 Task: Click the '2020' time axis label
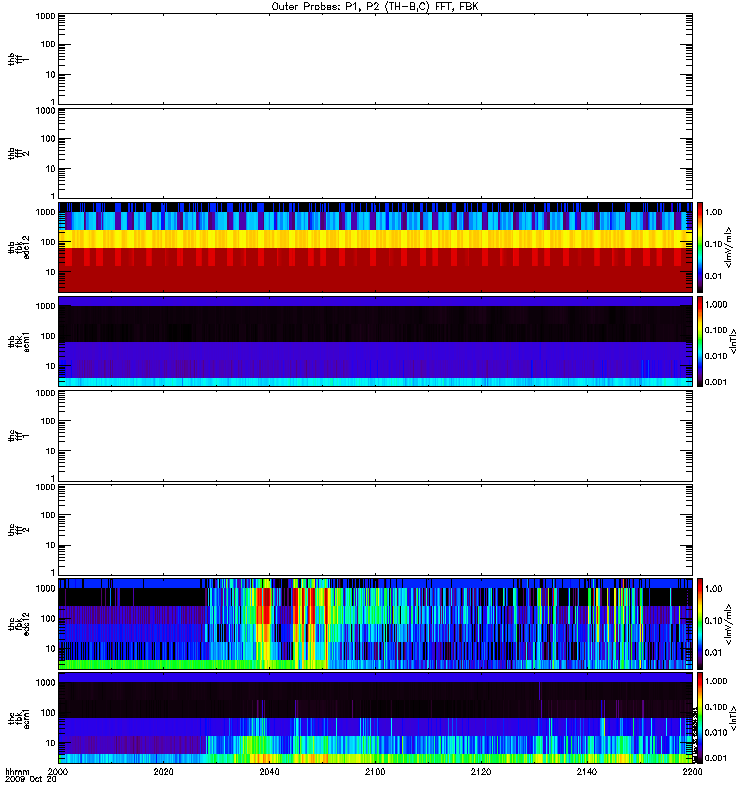pyautogui.click(x=163, y=771)
